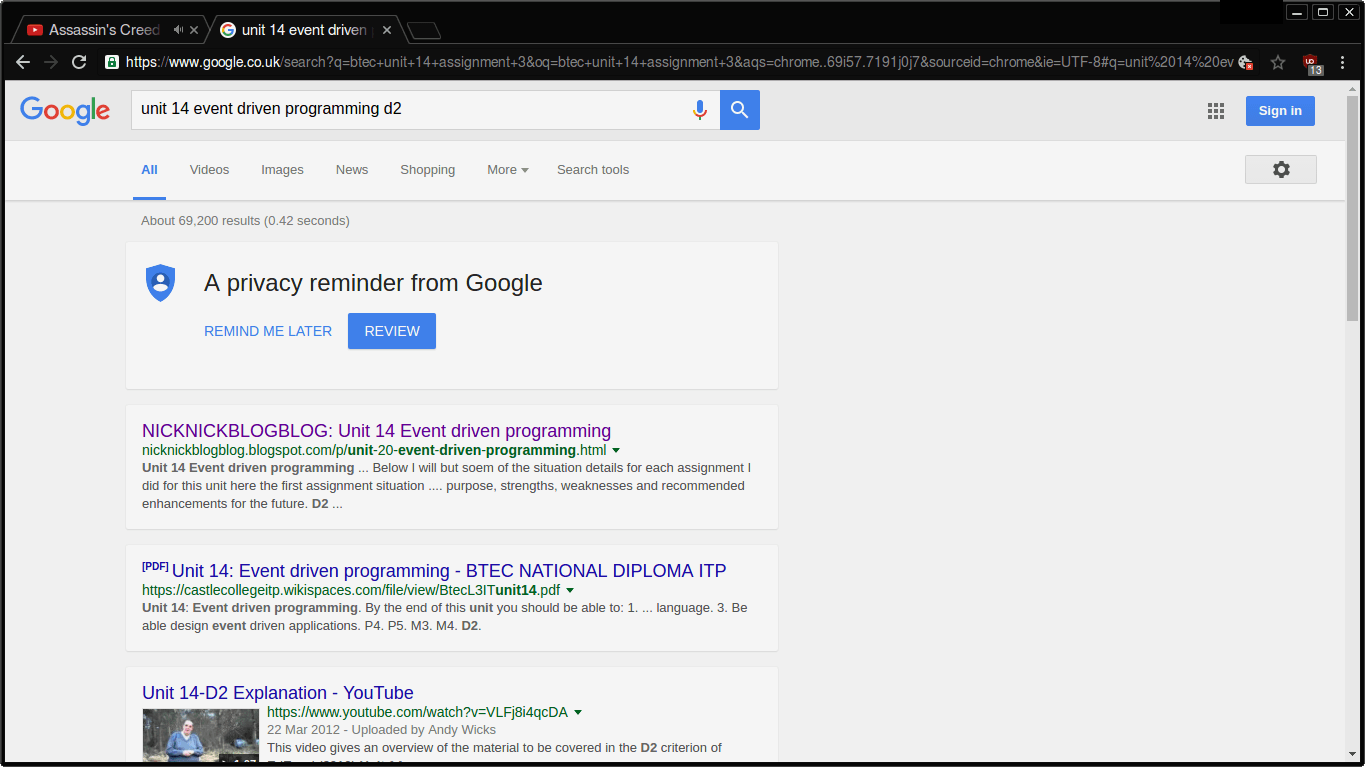Click the Google voice search microphone icon
The height and width of the screenshot is (767, 1365).
700,110
